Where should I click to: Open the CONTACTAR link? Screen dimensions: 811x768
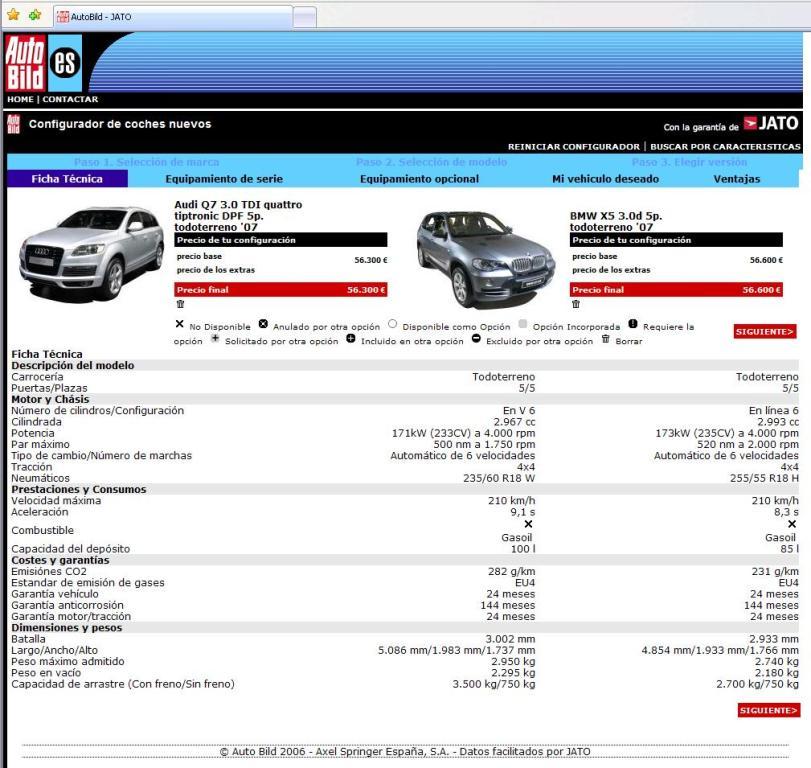coord(70,99)
